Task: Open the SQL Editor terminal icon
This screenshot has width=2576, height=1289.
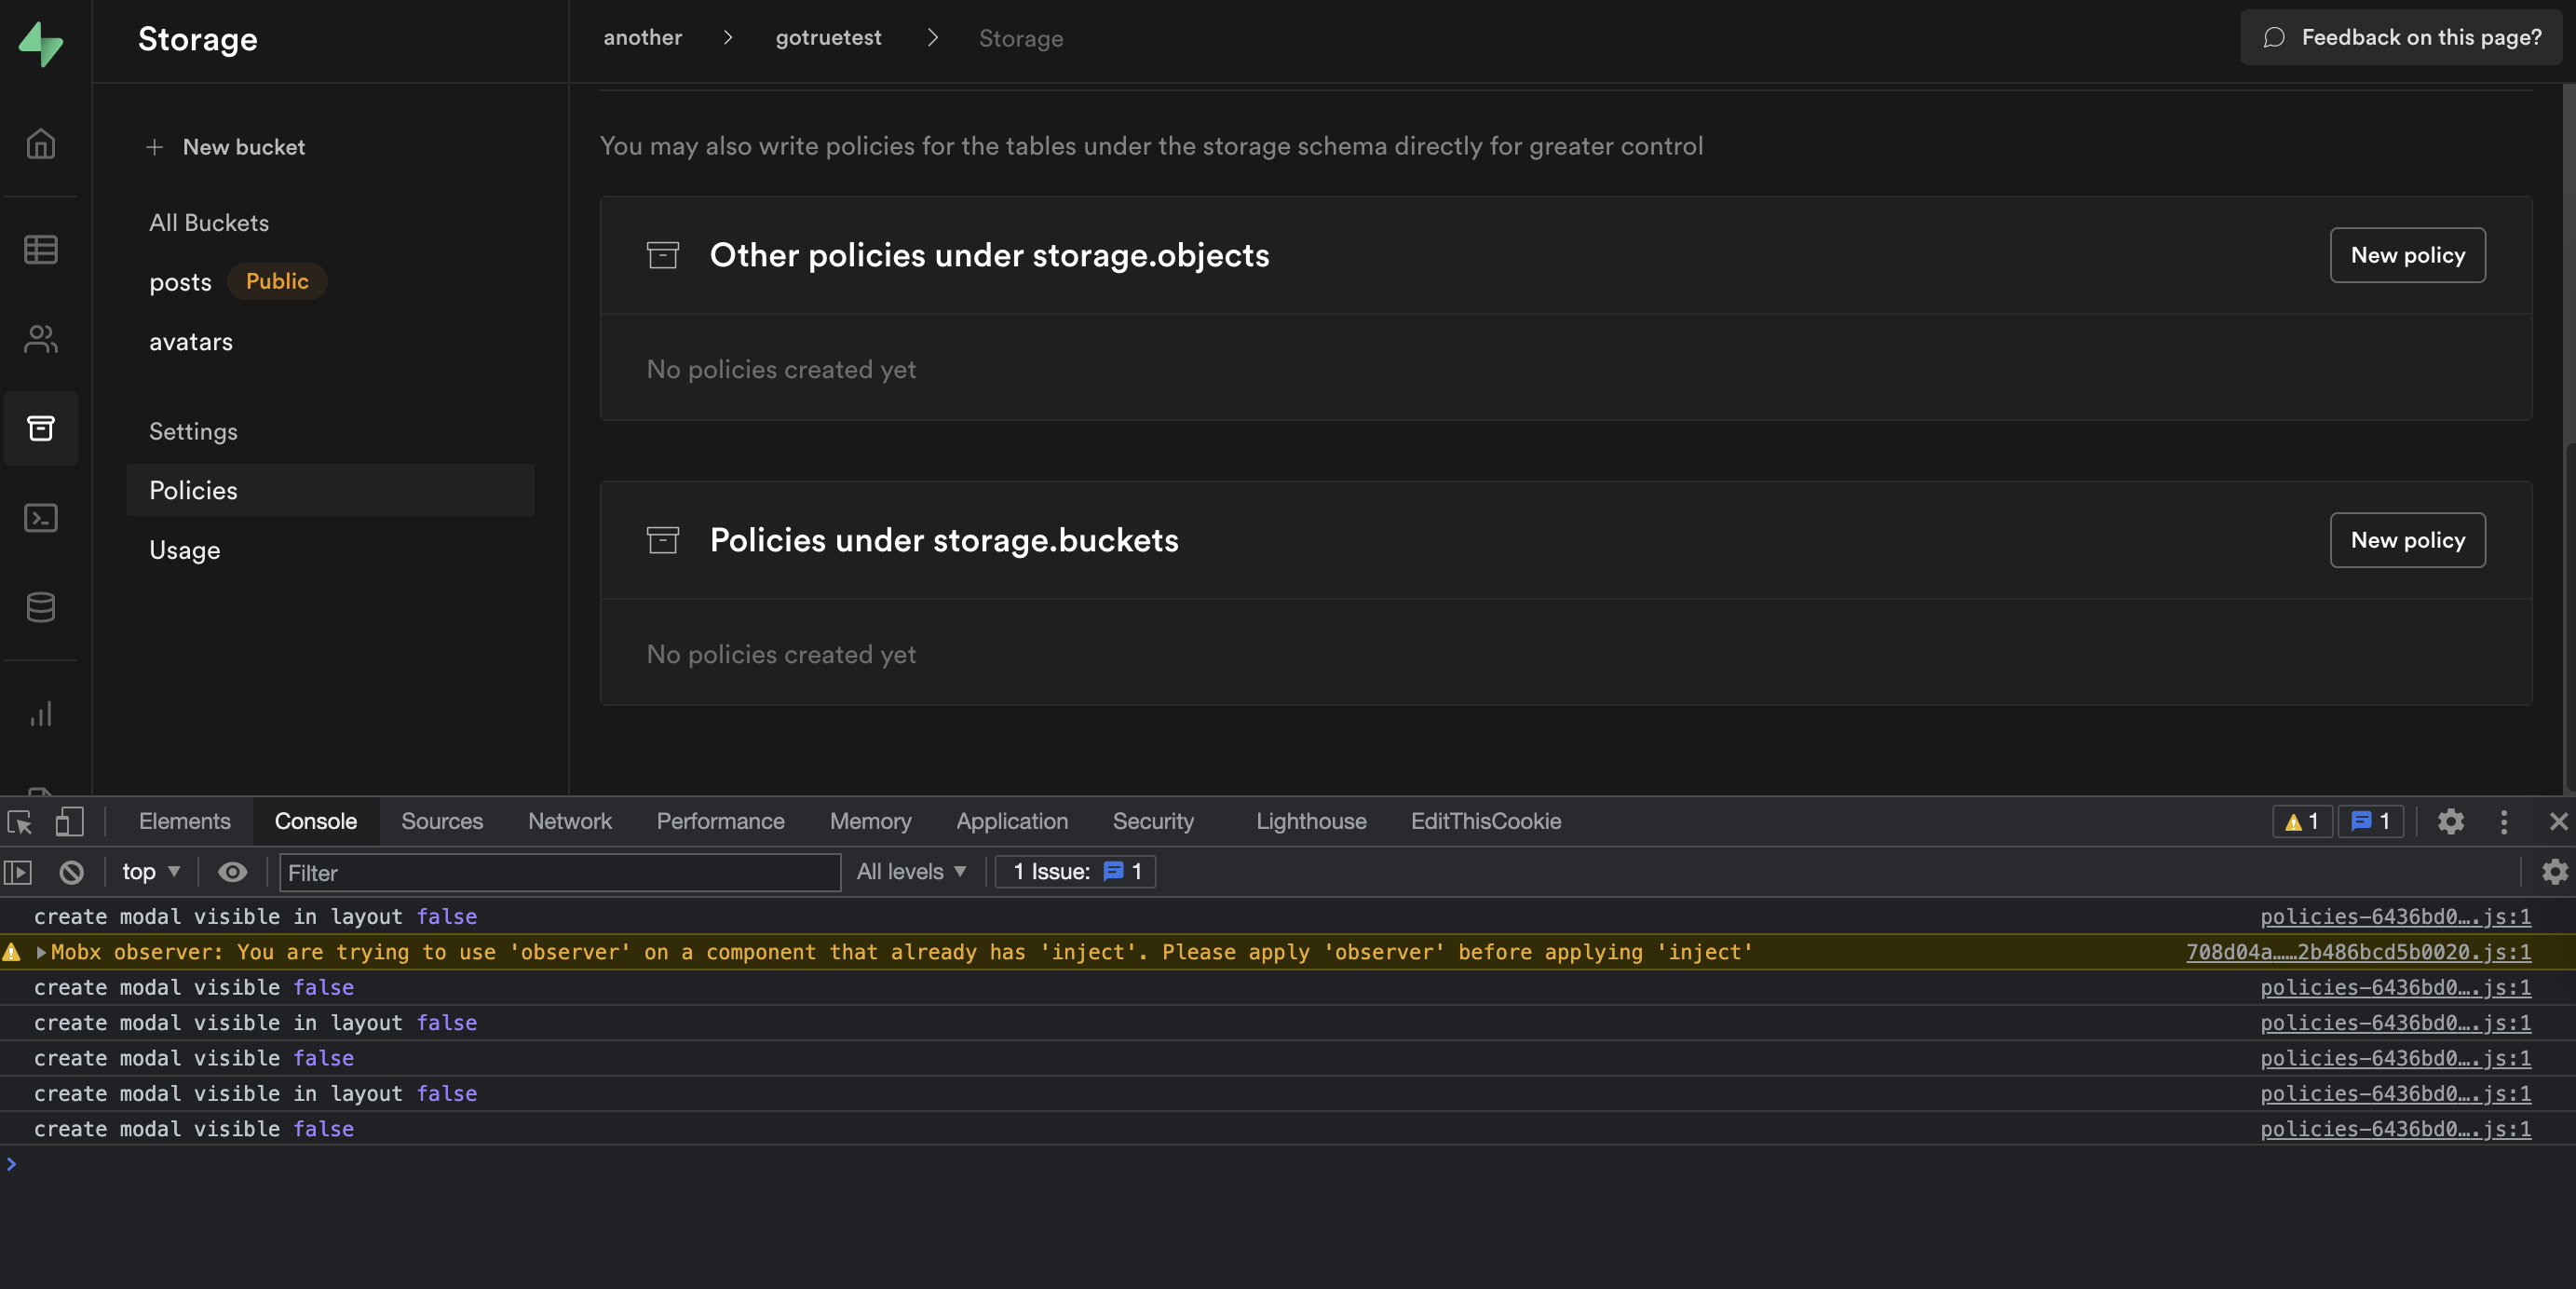Action: 41,517
